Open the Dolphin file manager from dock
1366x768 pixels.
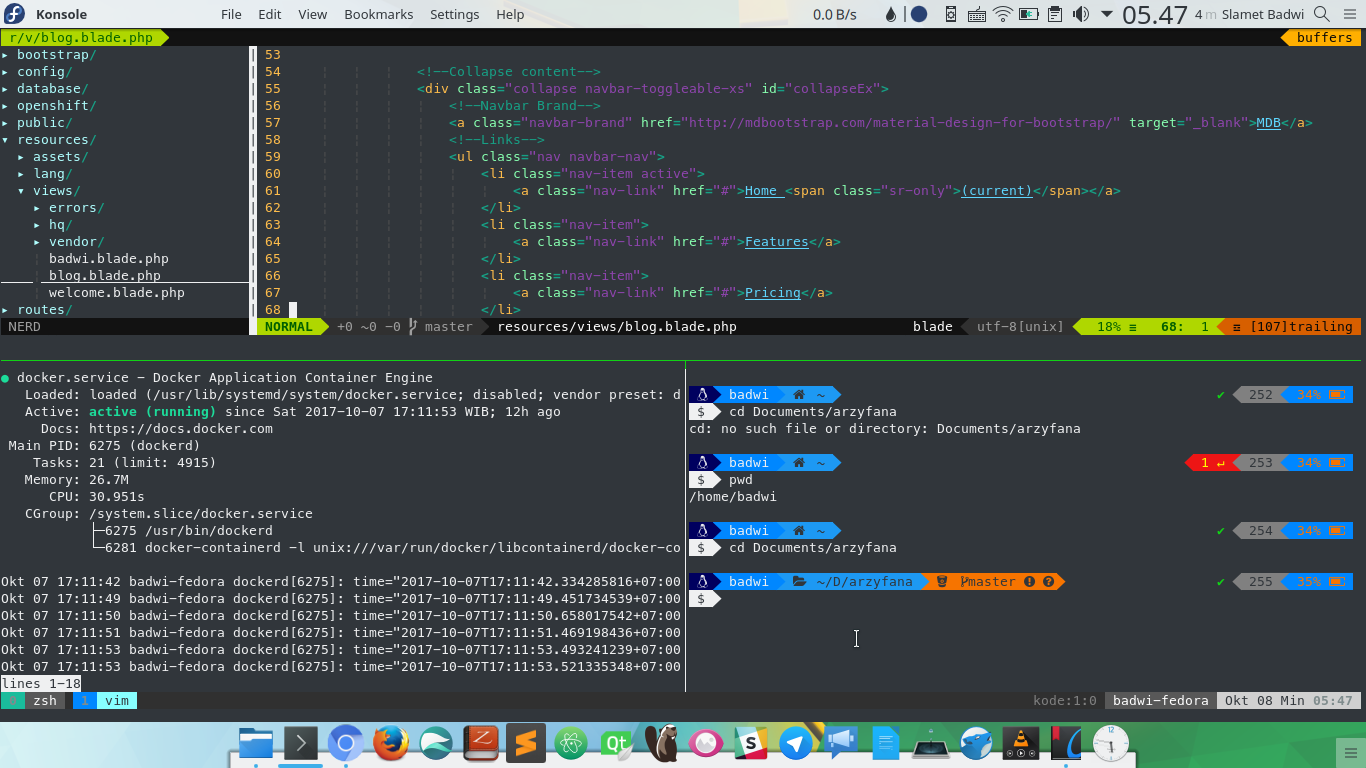[256, 743]
